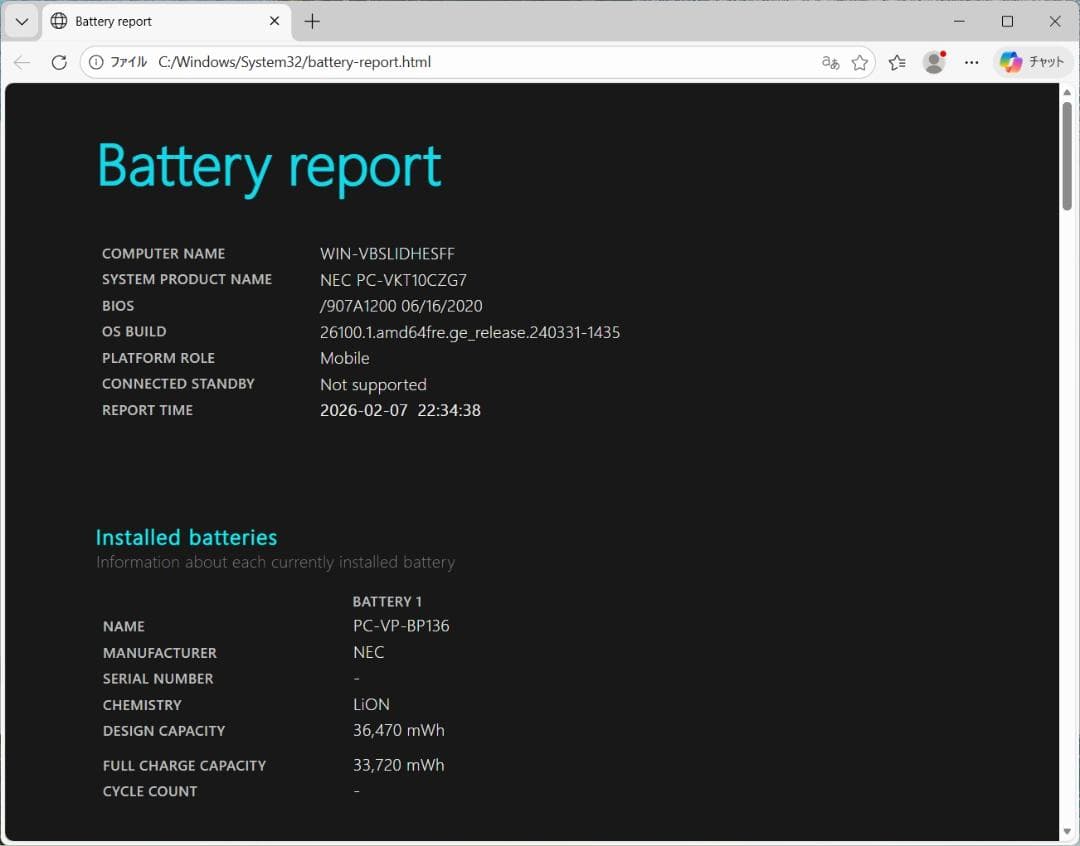Add page to favorites via star icon
Image resolution: width=1080 pixels, height=846 pixels.
point(860,61)
